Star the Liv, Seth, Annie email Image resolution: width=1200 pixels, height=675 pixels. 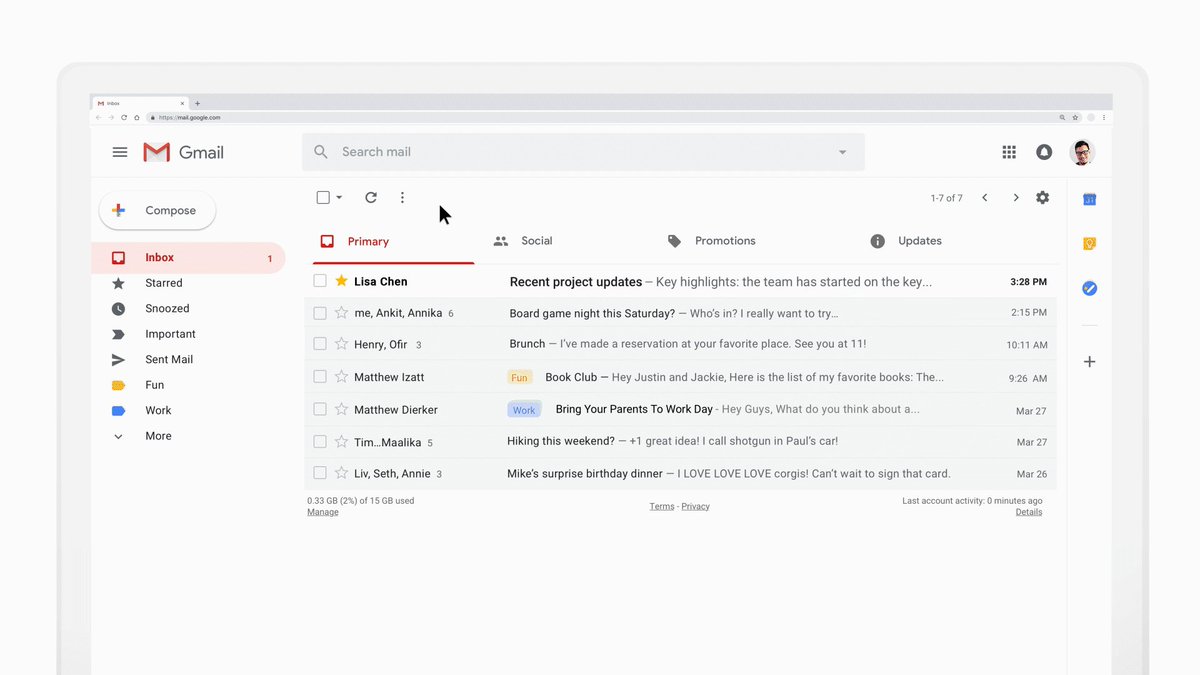click(x=341, y=473)
